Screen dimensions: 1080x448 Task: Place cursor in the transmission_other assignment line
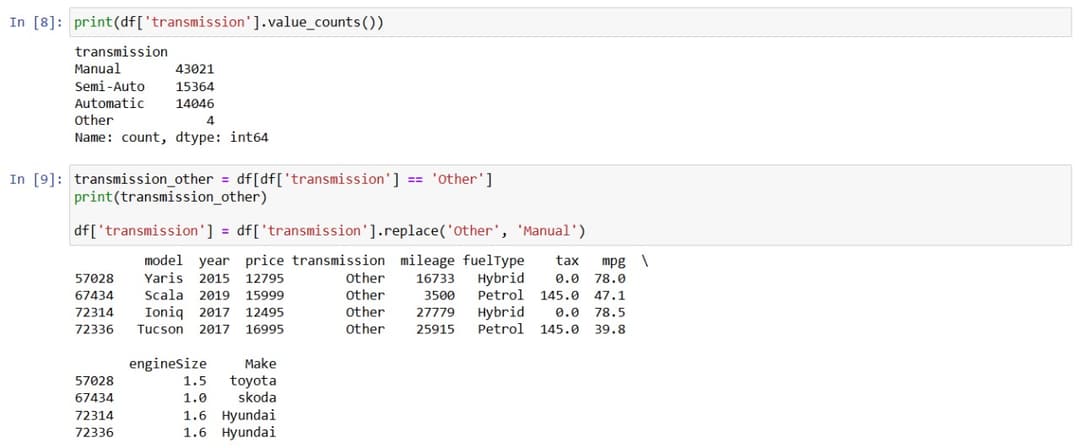pyautogui.click(x=283, y=180)
